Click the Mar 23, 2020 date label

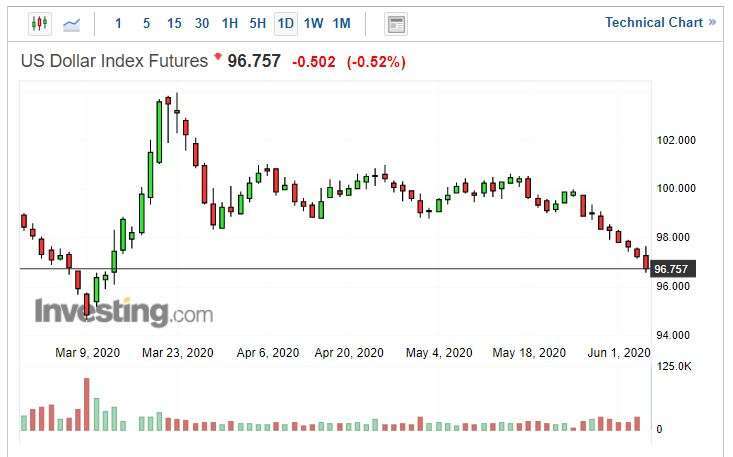coord(178,352)
